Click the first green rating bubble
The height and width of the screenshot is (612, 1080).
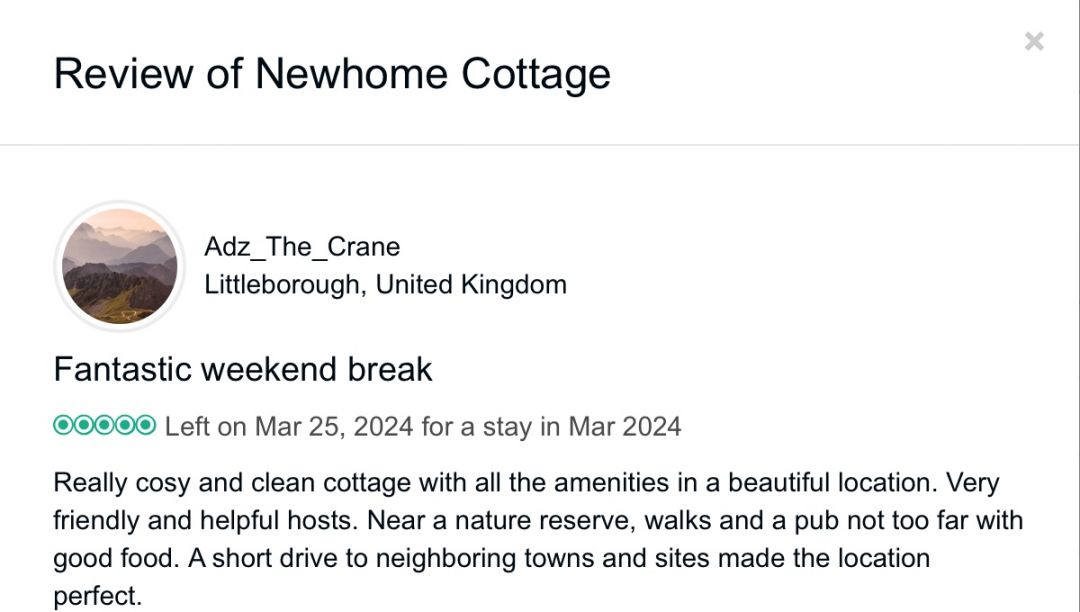63,426
